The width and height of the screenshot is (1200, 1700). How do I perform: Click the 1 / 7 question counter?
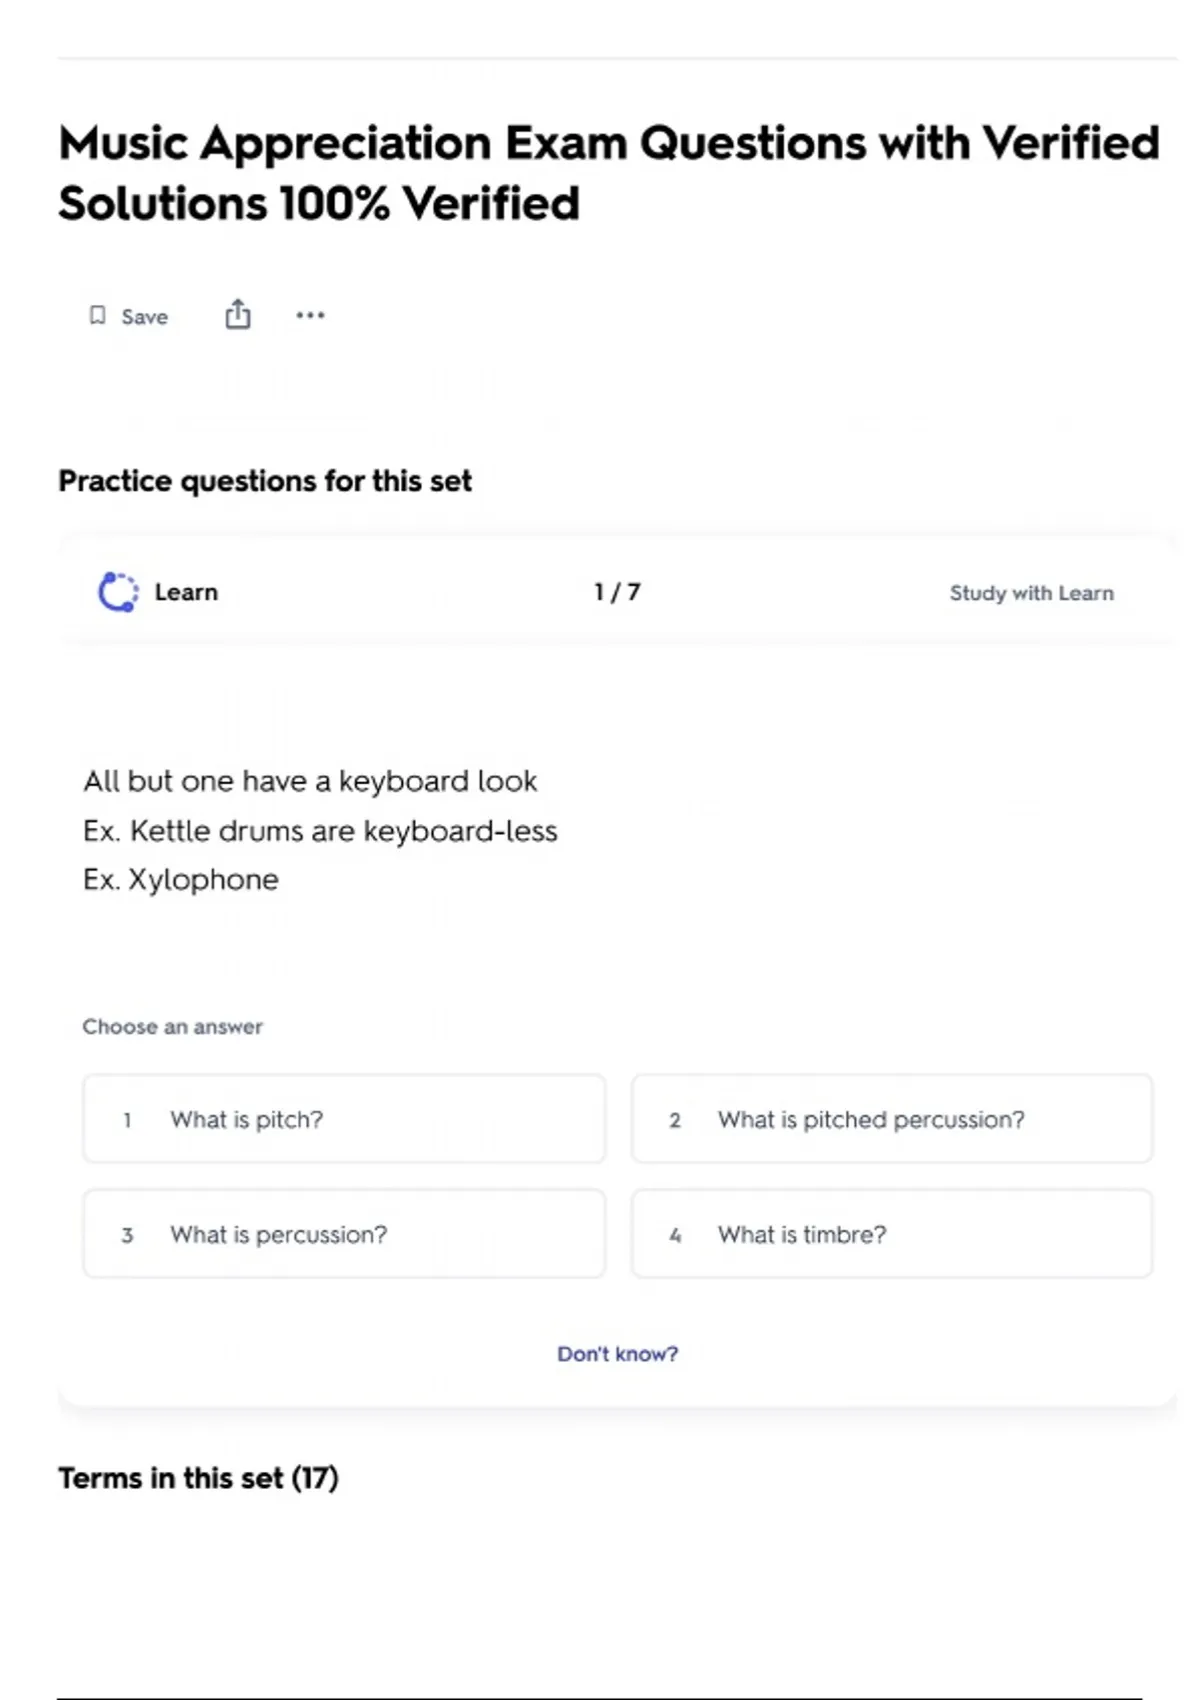point(617,592)
